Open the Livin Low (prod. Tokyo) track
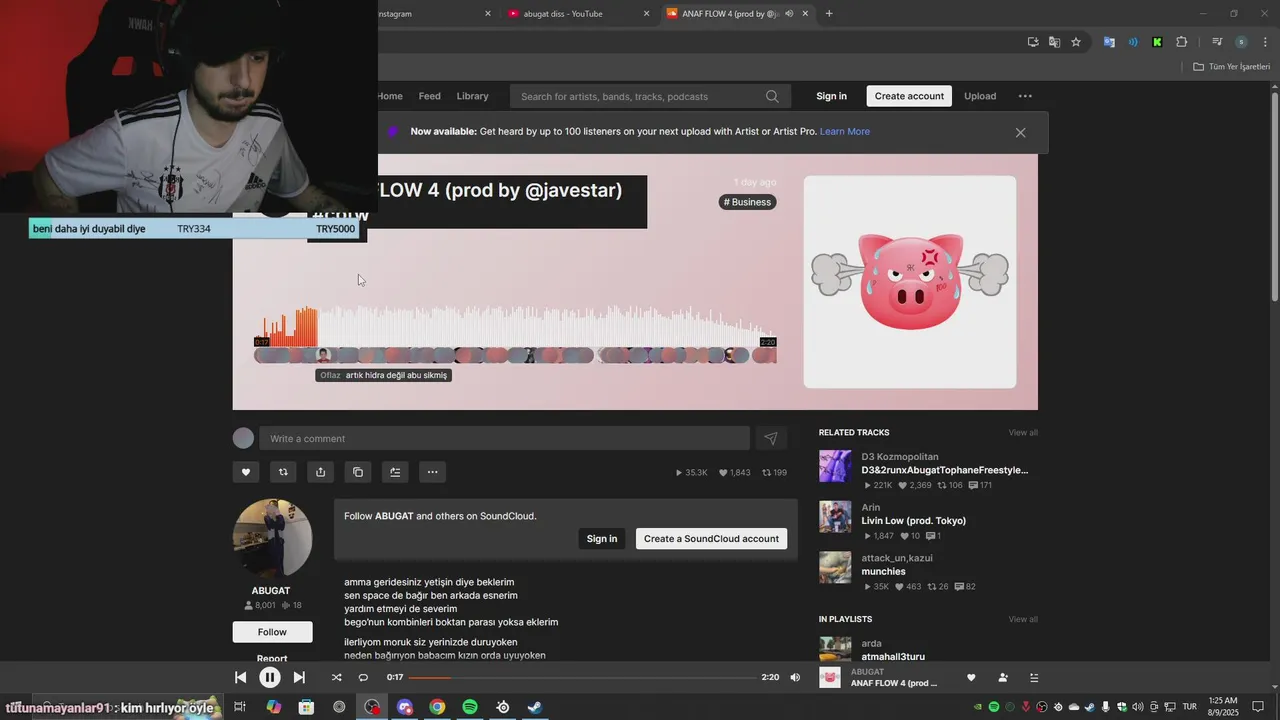 tap(913, 521)
